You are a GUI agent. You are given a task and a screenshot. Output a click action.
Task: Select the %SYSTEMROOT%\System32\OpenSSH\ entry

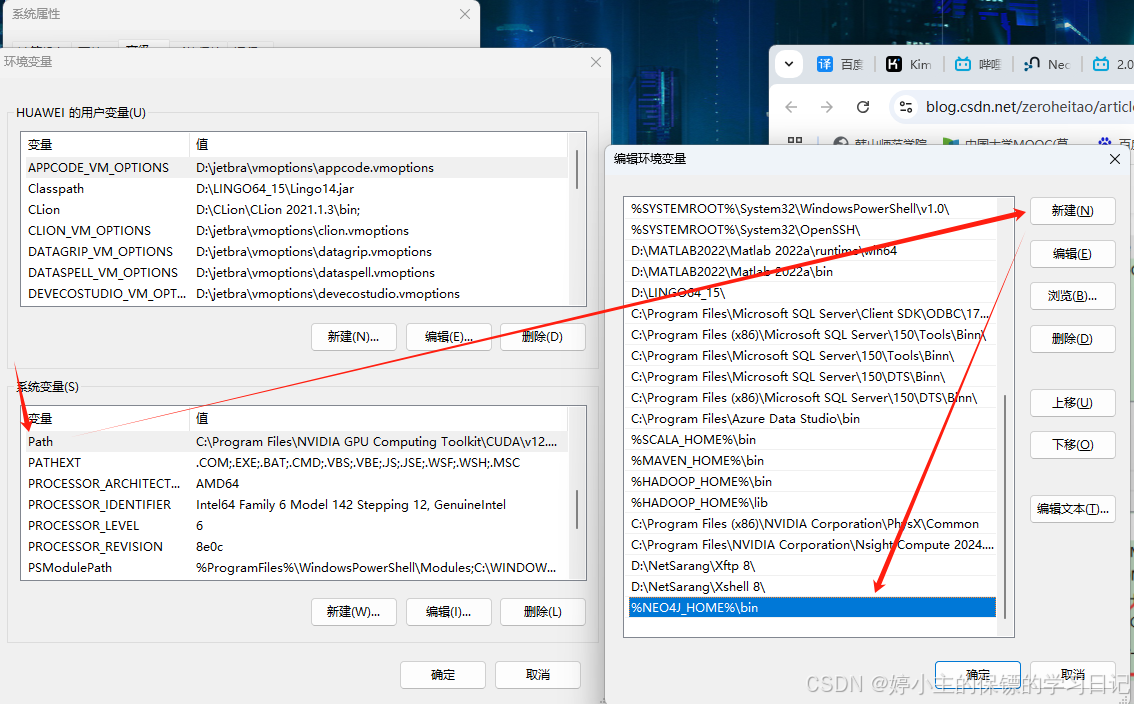point(812,229)
